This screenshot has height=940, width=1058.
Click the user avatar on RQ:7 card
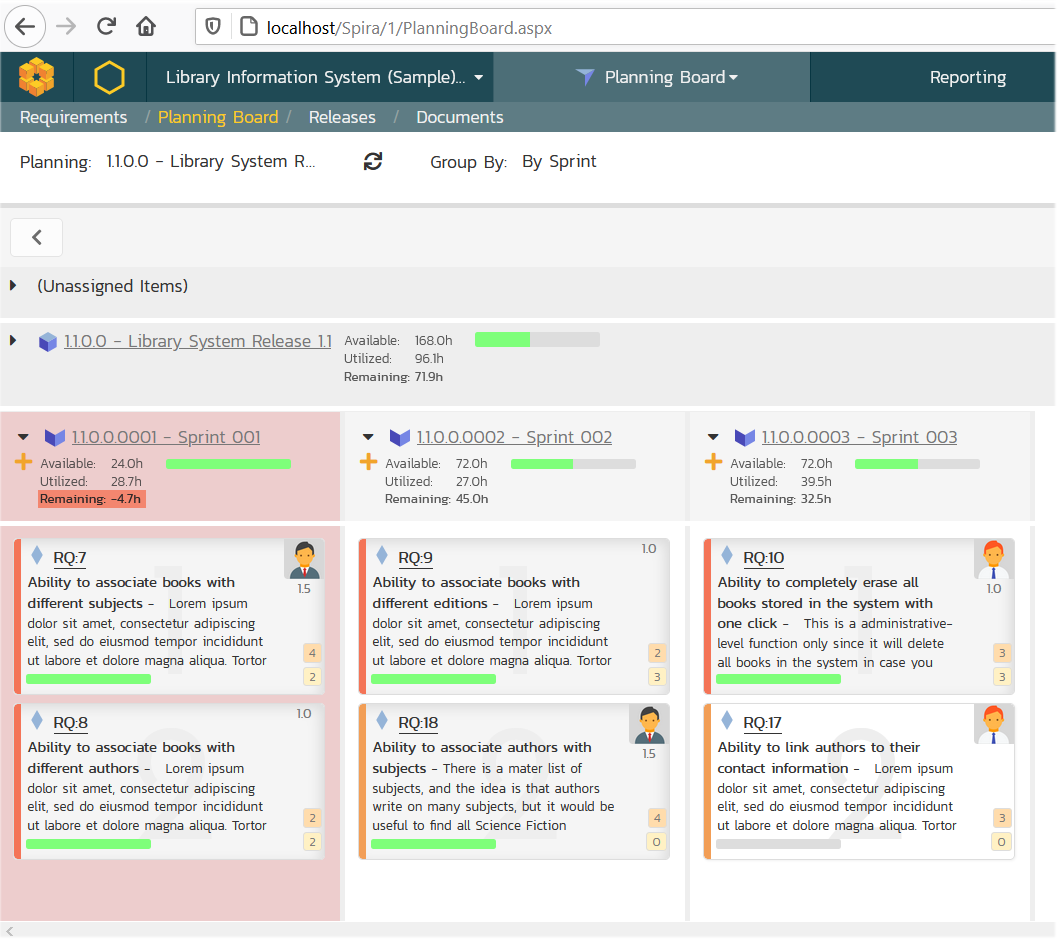(x=304, y=560)
